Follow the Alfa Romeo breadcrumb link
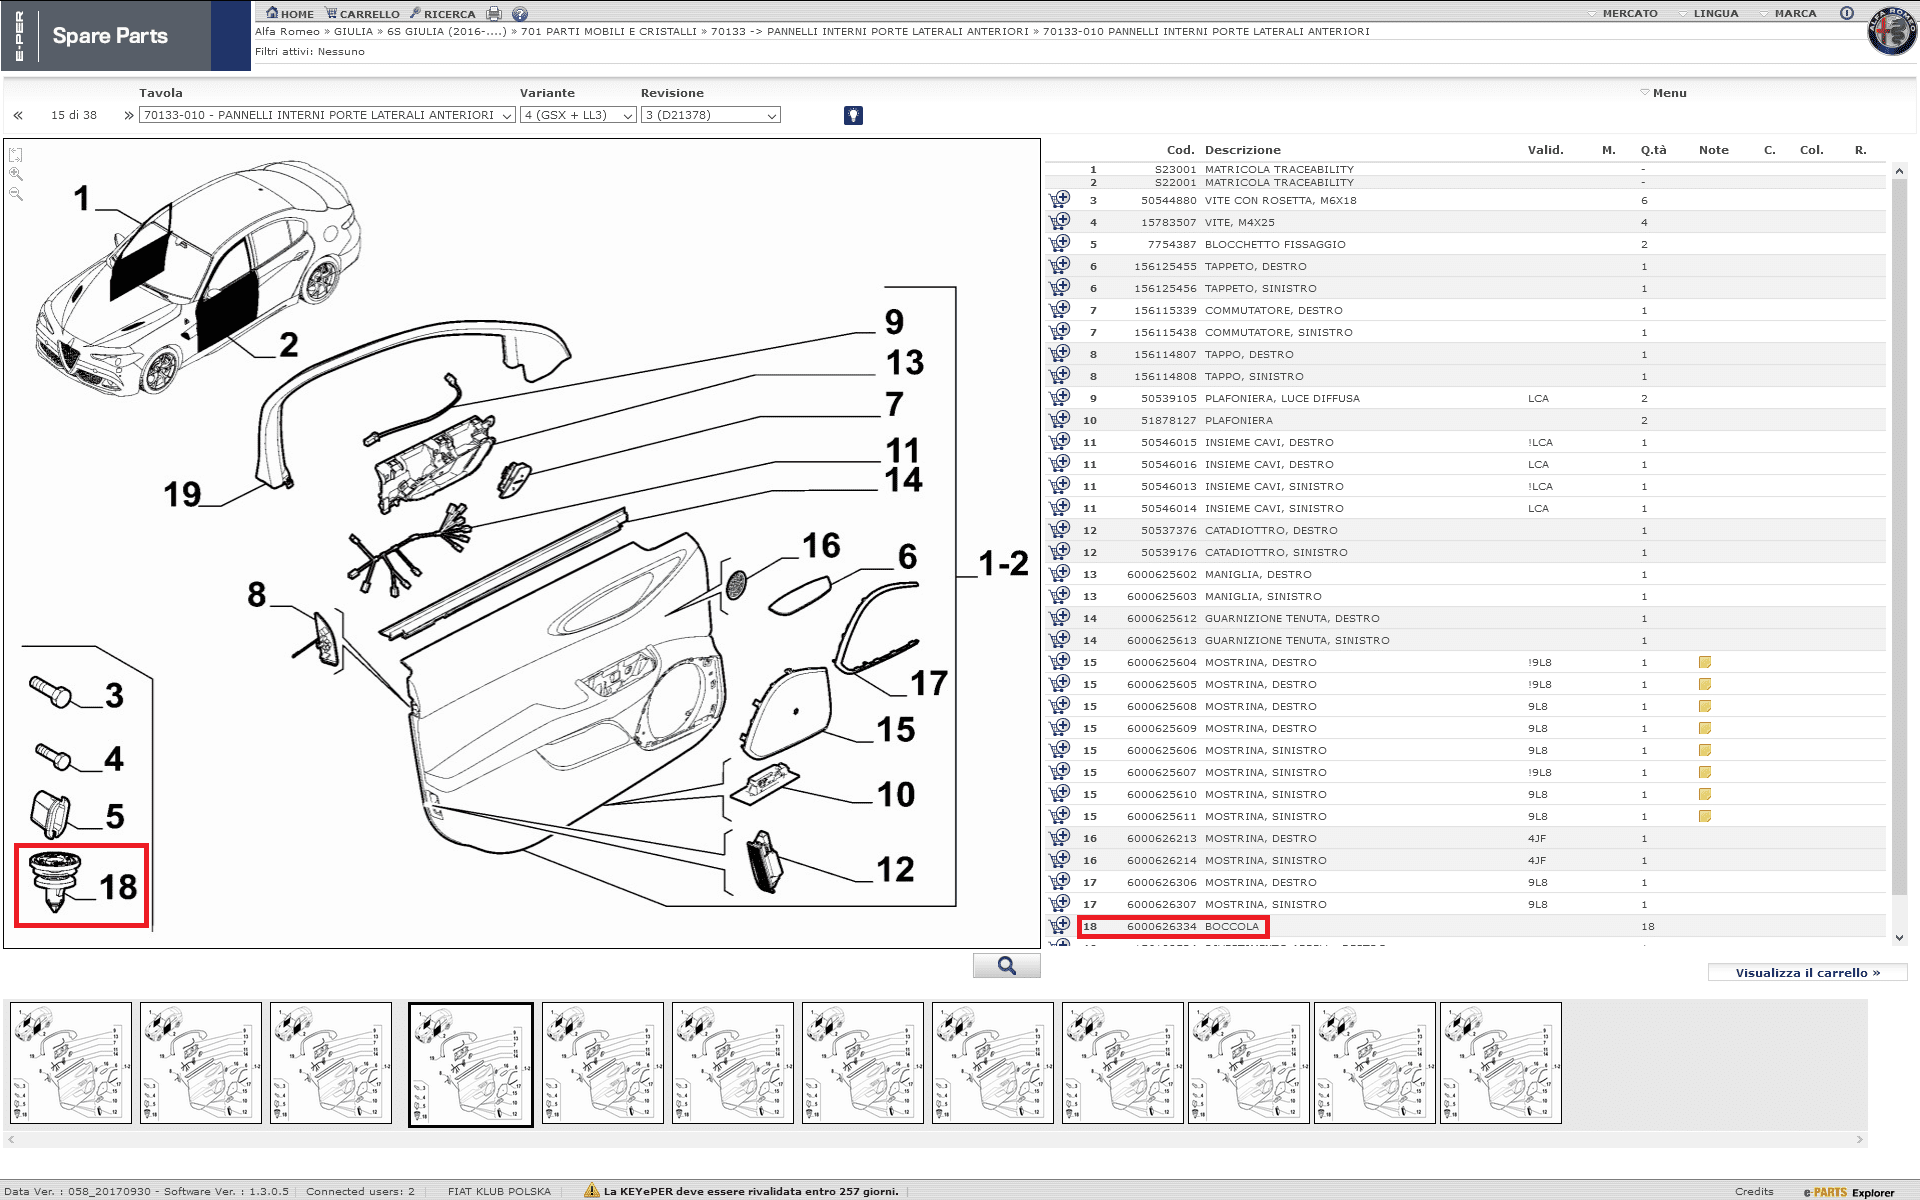 287,32
